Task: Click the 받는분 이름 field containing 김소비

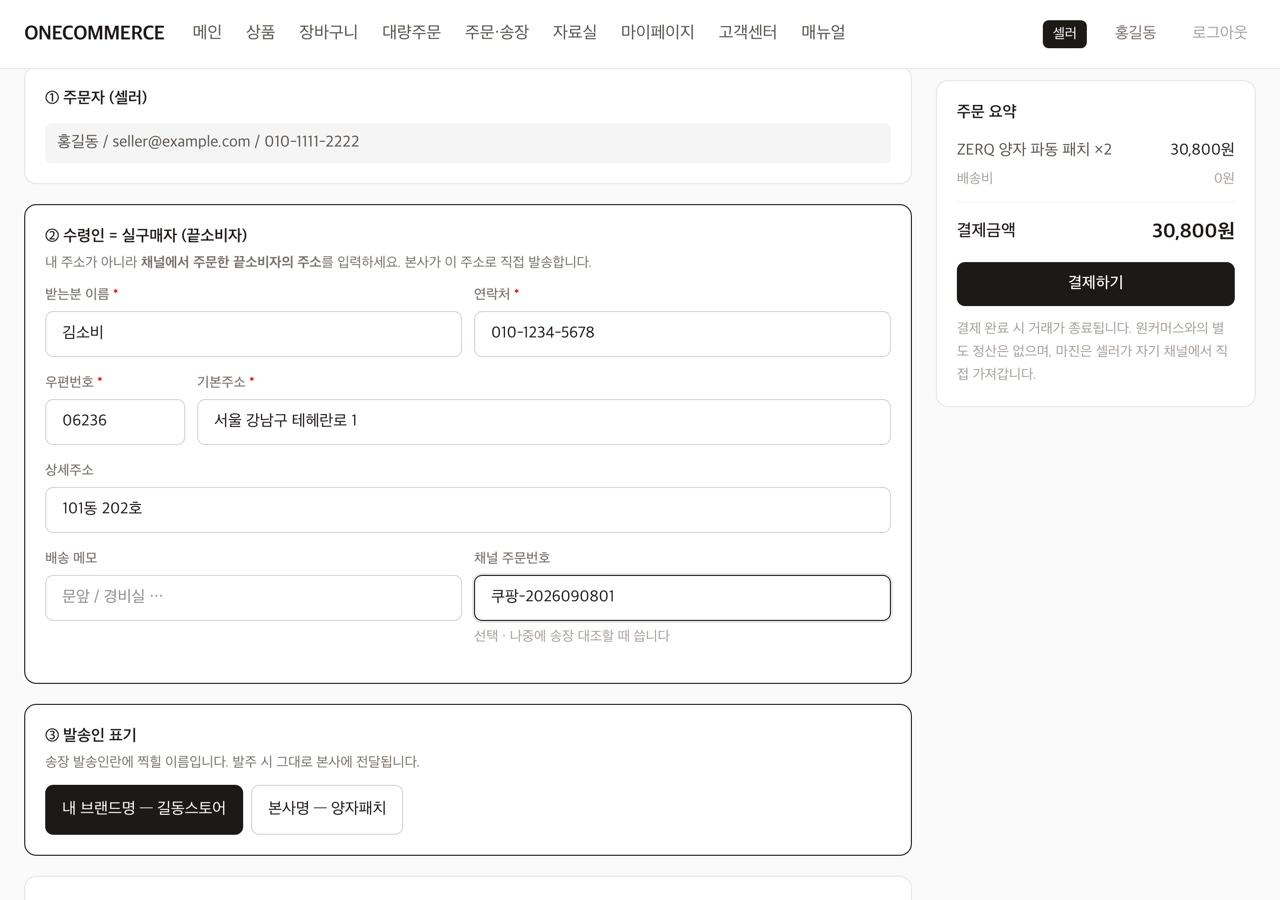Action: pyautogui.click(x=253, y=334)
